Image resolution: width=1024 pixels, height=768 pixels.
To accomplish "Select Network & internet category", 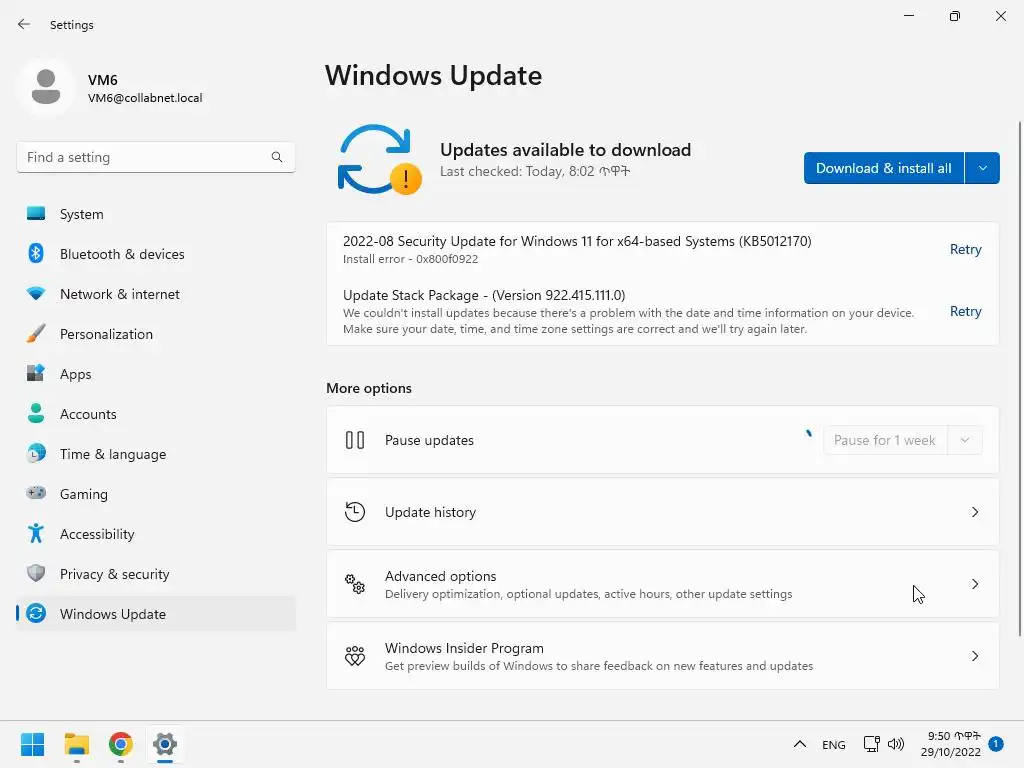I will click(x=156, y=294).
